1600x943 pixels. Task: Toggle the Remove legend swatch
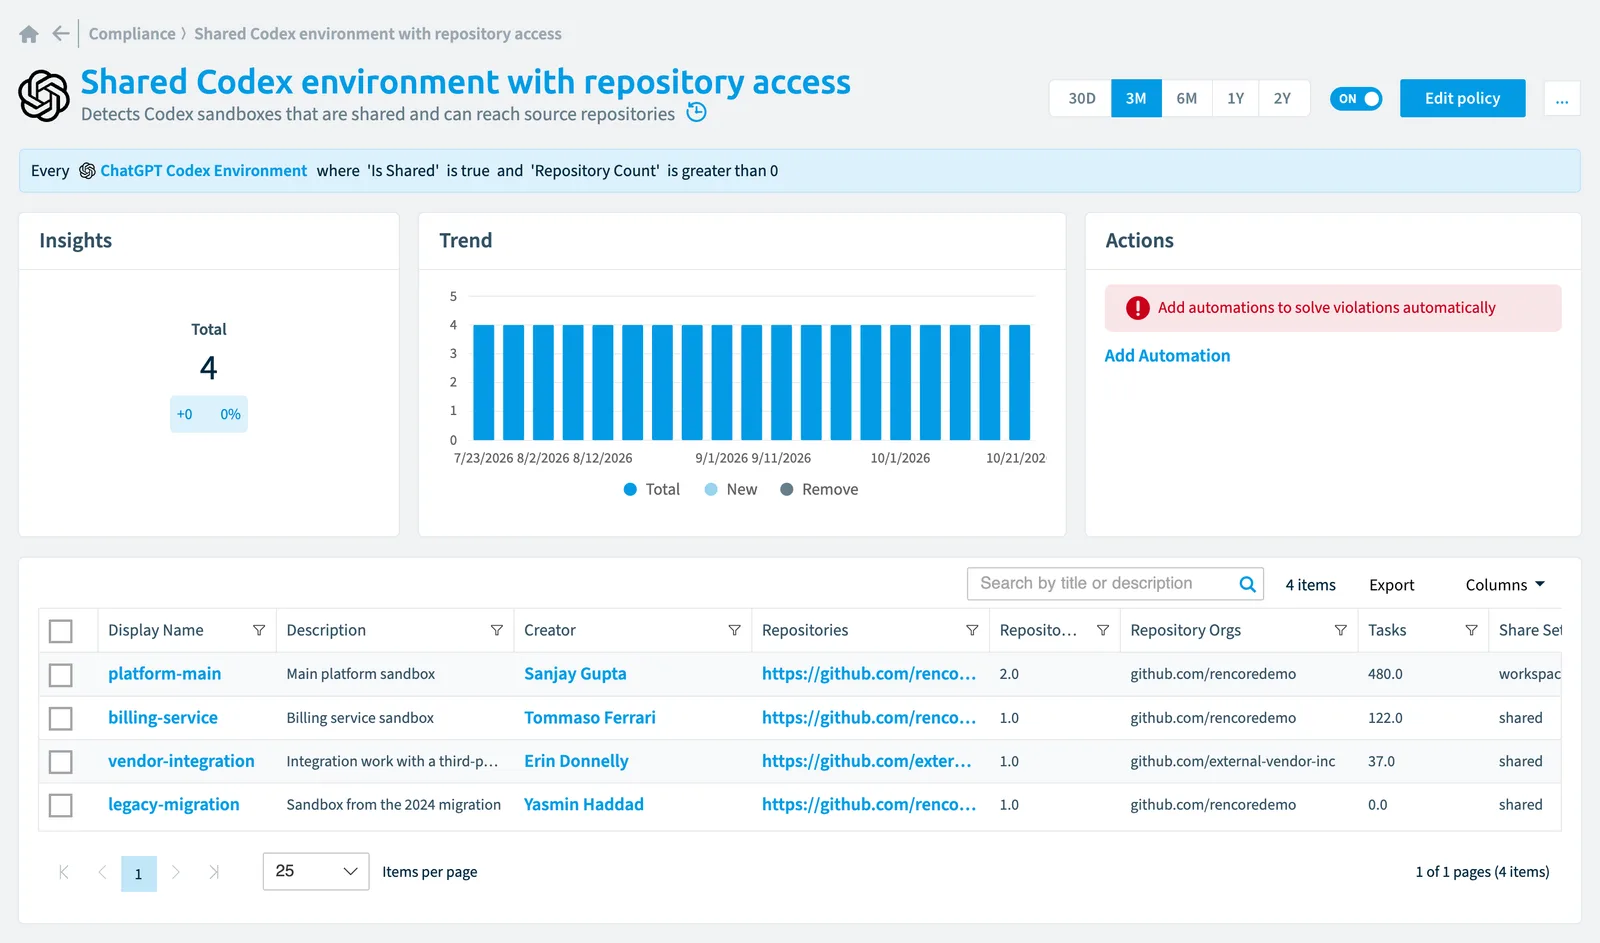tap(787, 489)
